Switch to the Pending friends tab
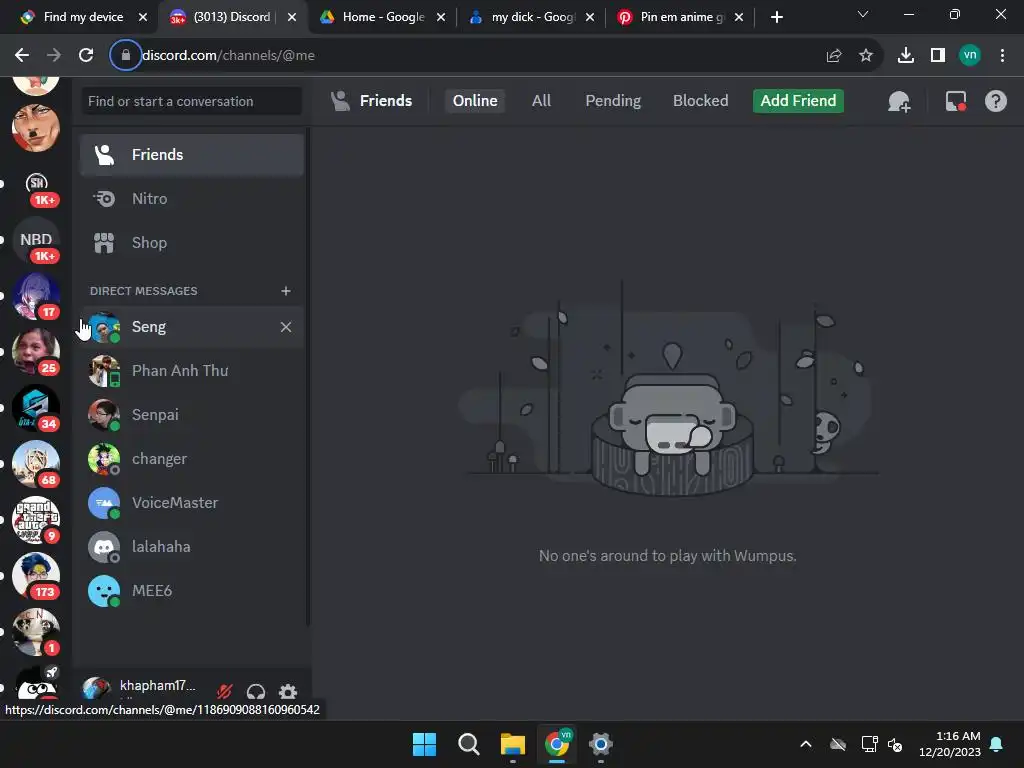The image size is (1024, 768). coord(613,101)
